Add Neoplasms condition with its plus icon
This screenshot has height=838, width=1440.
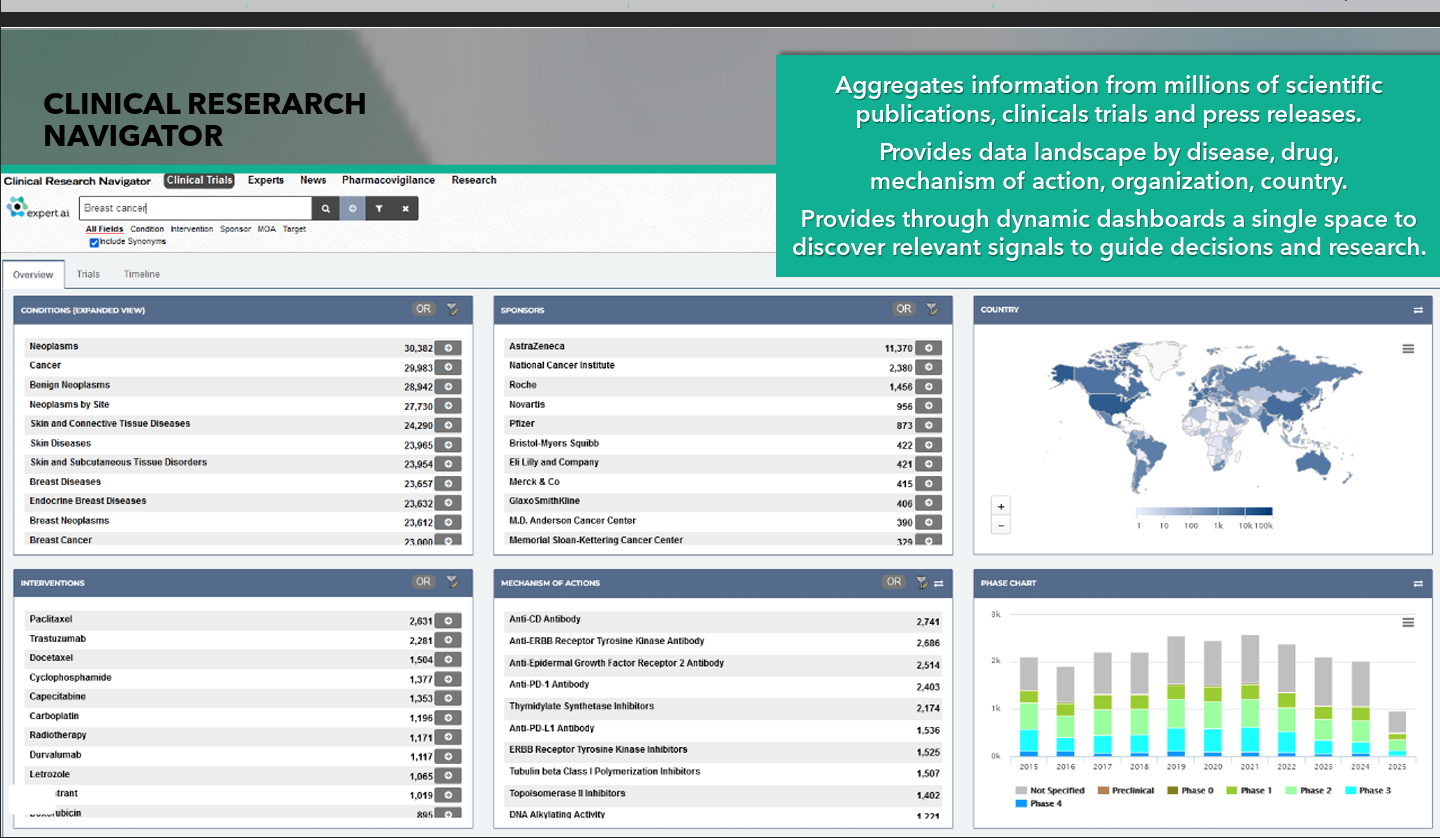click(x=448, y=347)
